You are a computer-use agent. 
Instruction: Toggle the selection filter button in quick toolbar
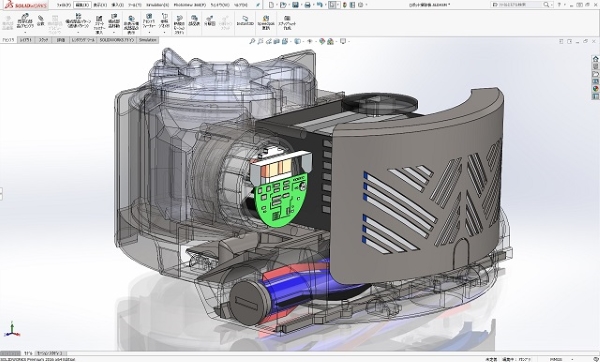pos(333,5)
